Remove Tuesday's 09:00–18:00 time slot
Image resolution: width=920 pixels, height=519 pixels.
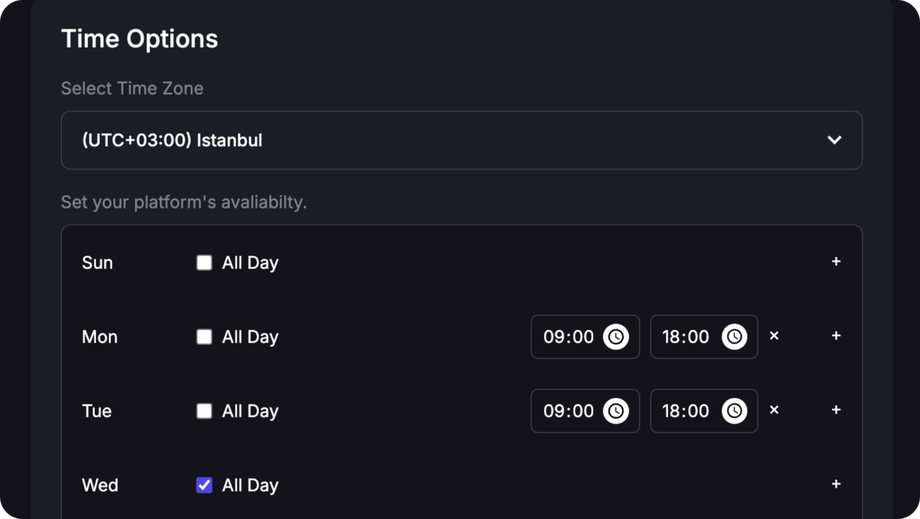(x=774, y=410)
